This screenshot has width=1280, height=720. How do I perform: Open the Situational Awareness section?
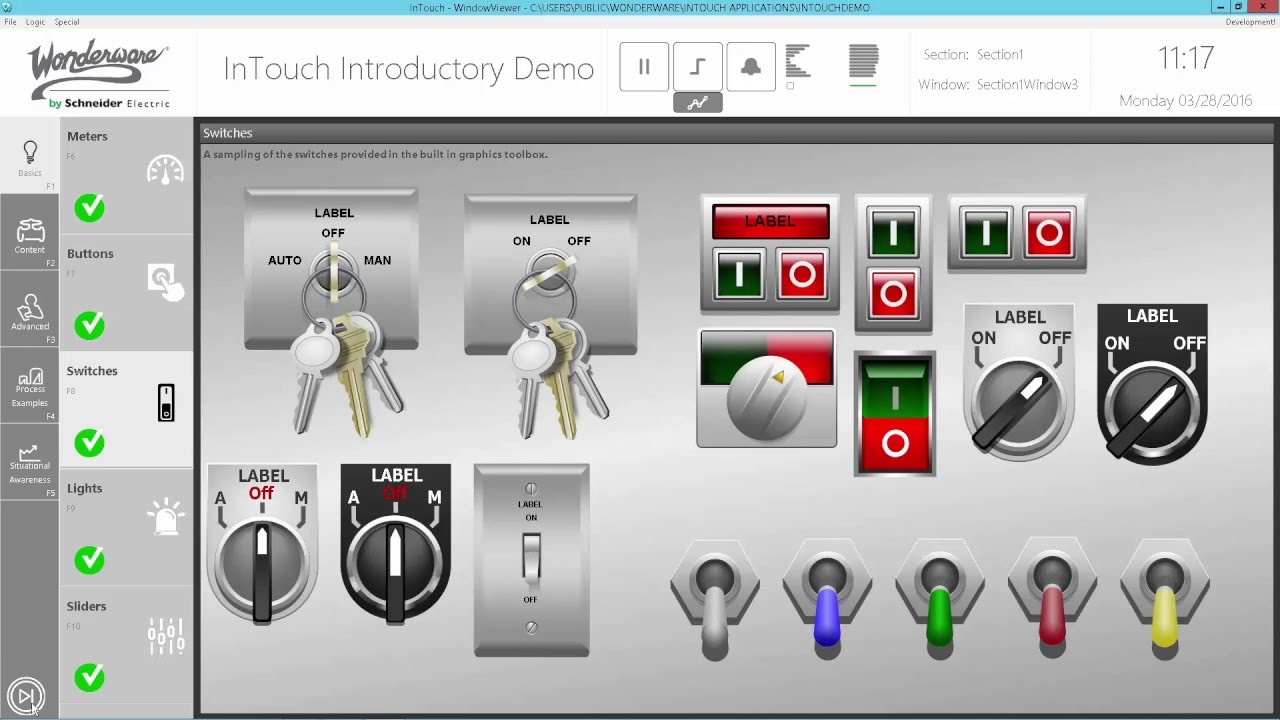[x=30, y=462]
